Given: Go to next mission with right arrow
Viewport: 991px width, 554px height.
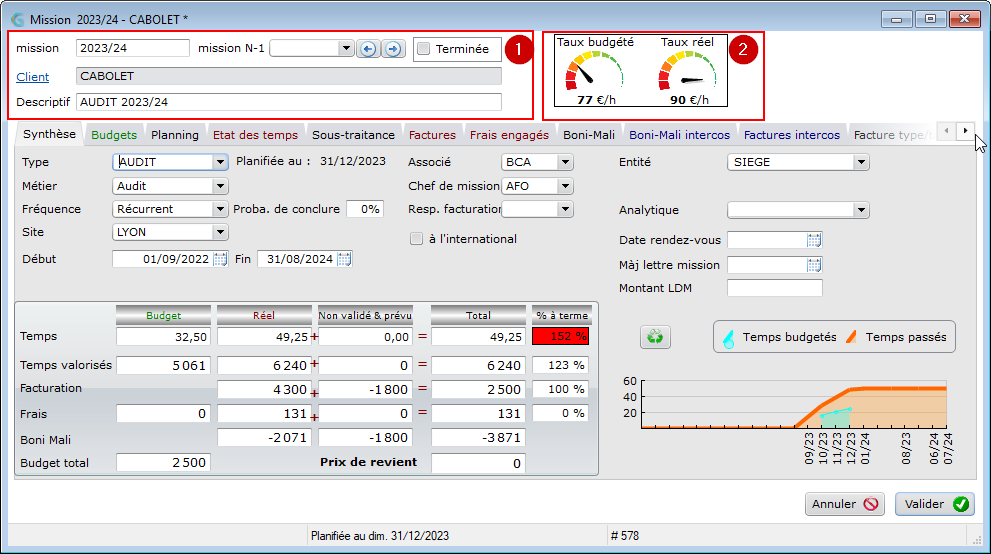Looking at the screenshot, I should pos(393,49).
